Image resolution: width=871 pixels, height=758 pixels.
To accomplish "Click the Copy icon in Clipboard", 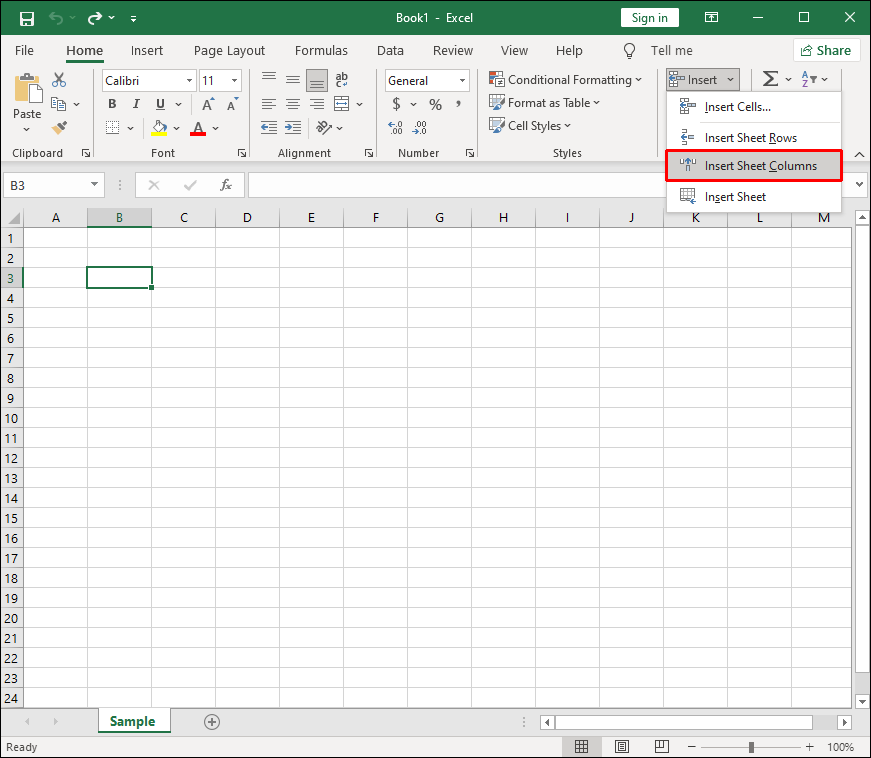I will (x=58, y=104).
